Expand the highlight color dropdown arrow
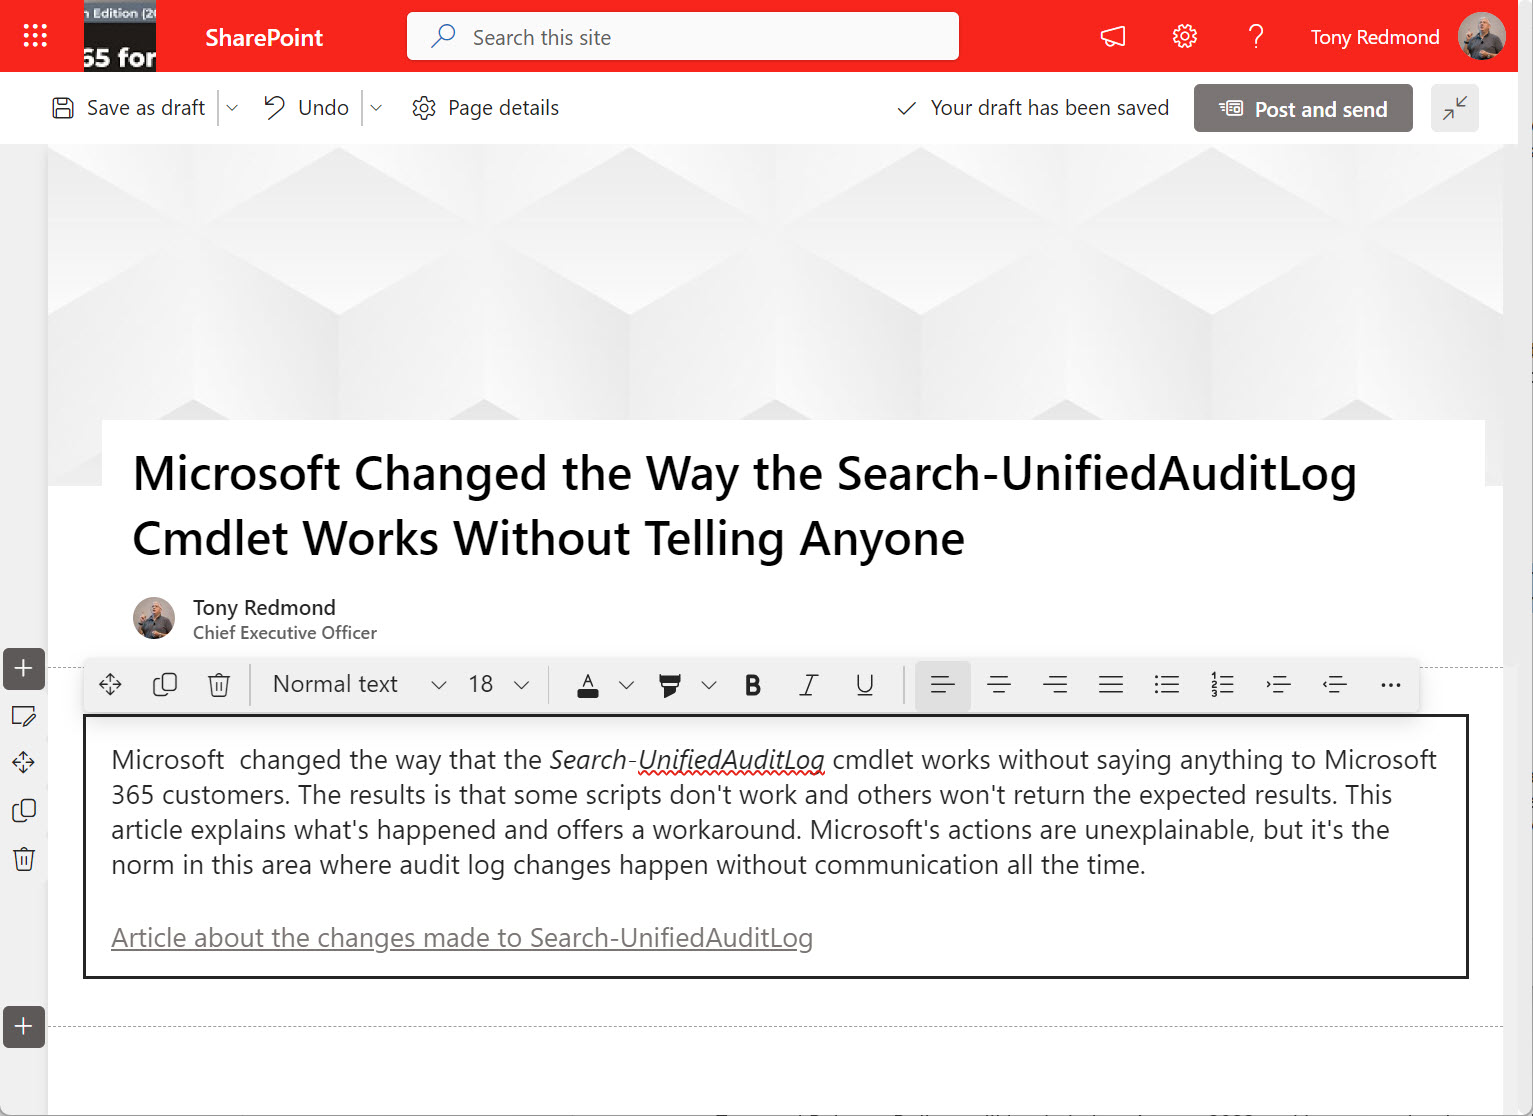The width and height of the screenshot is (1533, 1116). point(709,685)
